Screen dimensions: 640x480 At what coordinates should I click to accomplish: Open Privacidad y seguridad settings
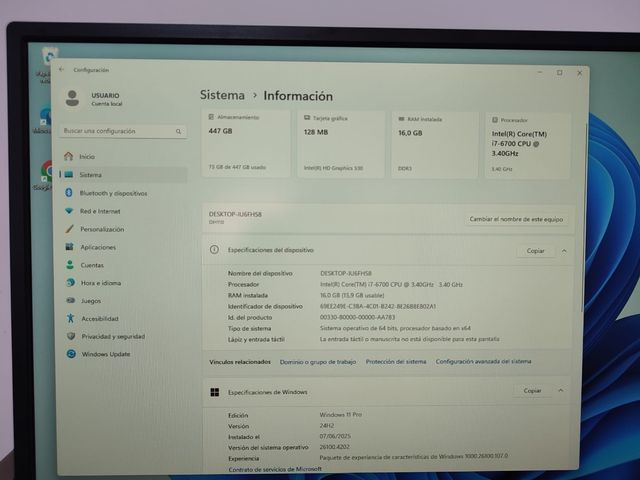[x=113, y=336]
